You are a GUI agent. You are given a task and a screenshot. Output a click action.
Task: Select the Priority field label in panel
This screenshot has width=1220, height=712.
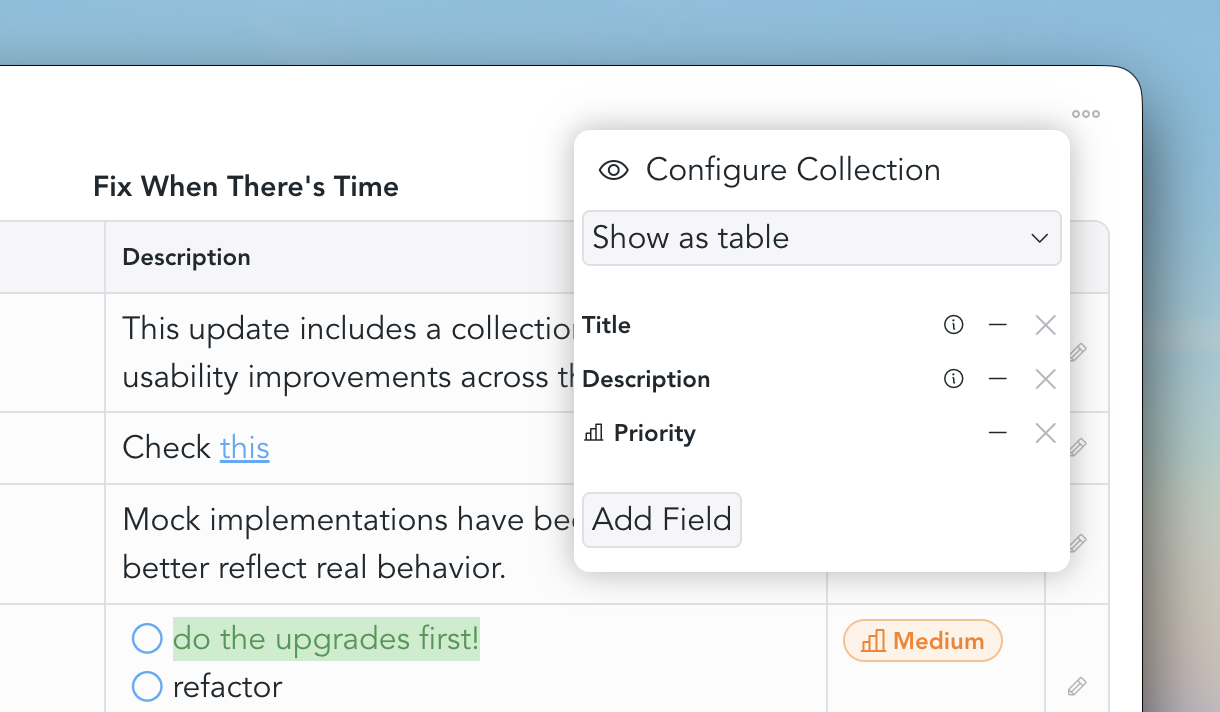(x=654, y=433)
